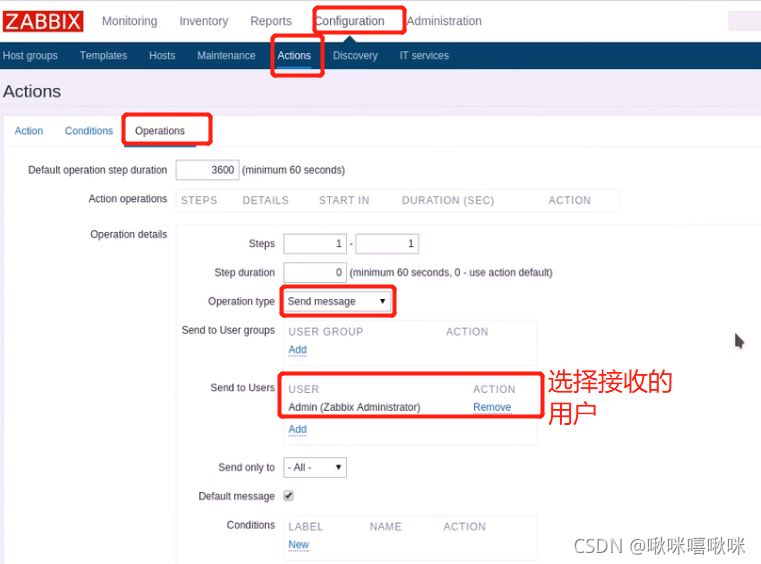Focus the Steps to field

pos(387,244)
